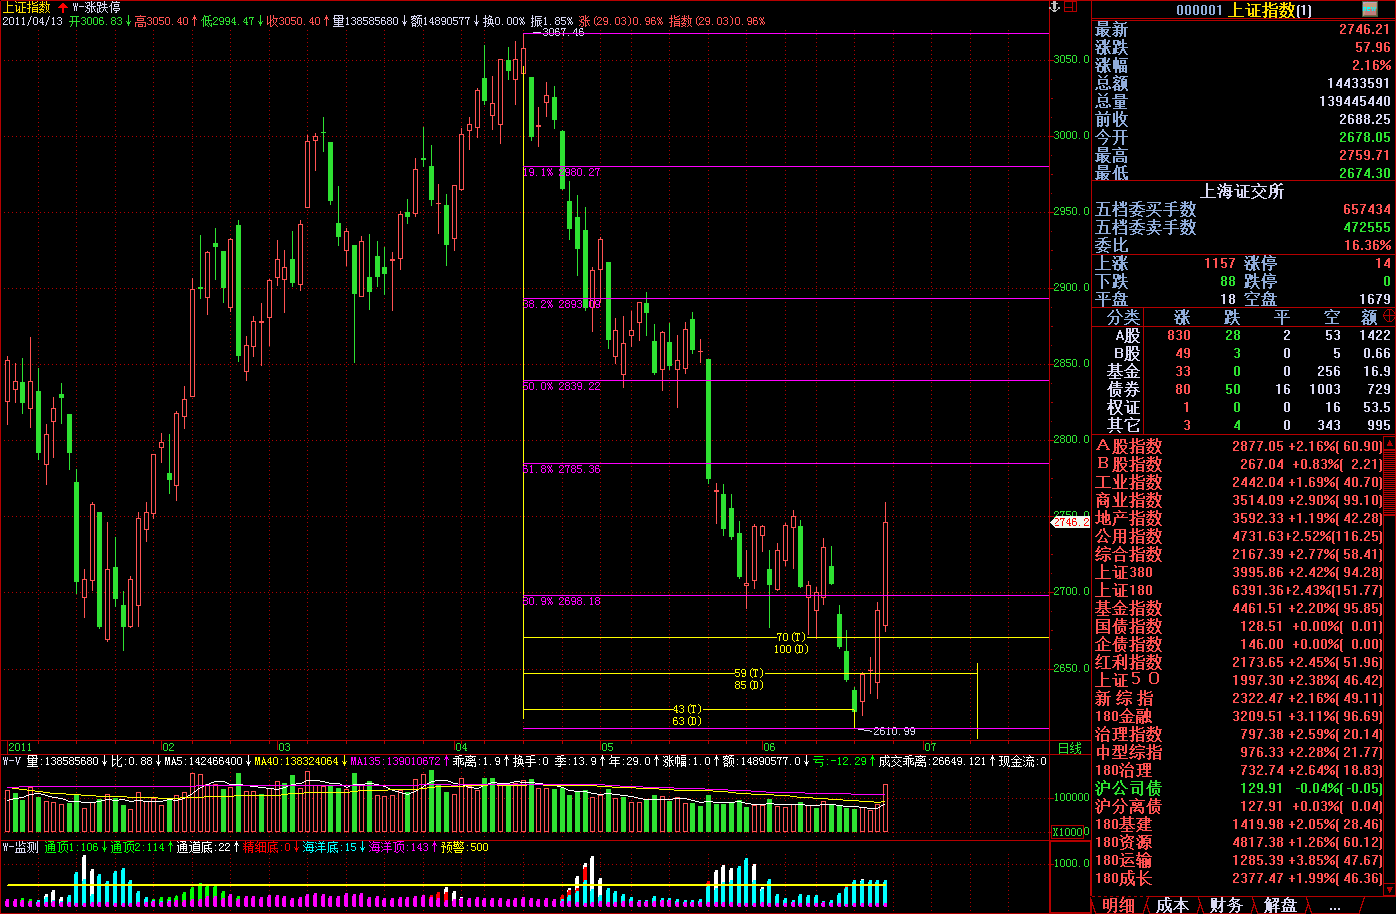Click the red arrow icon before W-涨跌停

point(63,7)
